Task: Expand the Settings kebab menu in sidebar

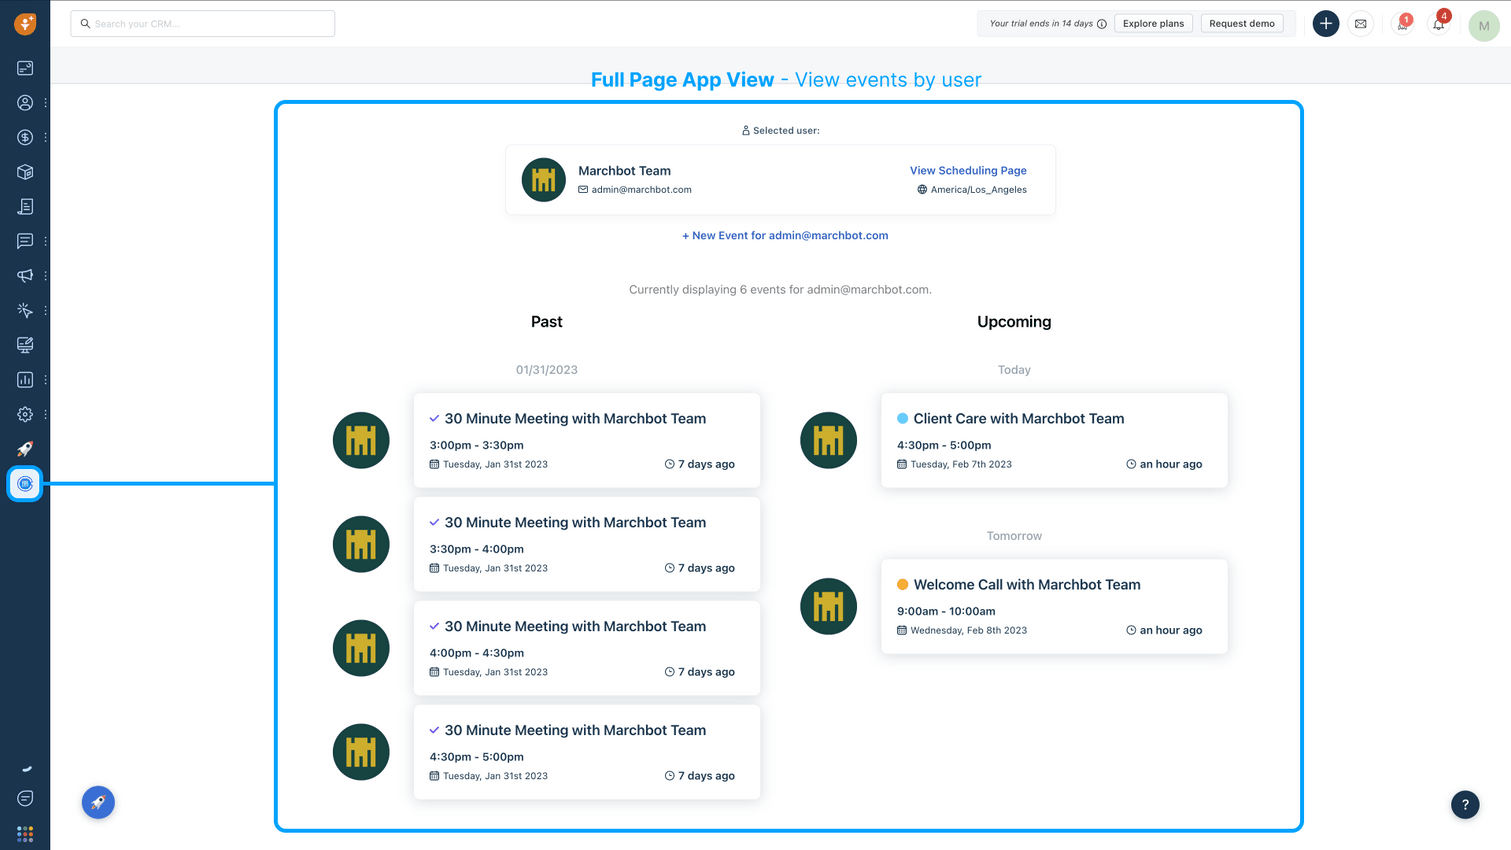Action: (x=44, y=413)
